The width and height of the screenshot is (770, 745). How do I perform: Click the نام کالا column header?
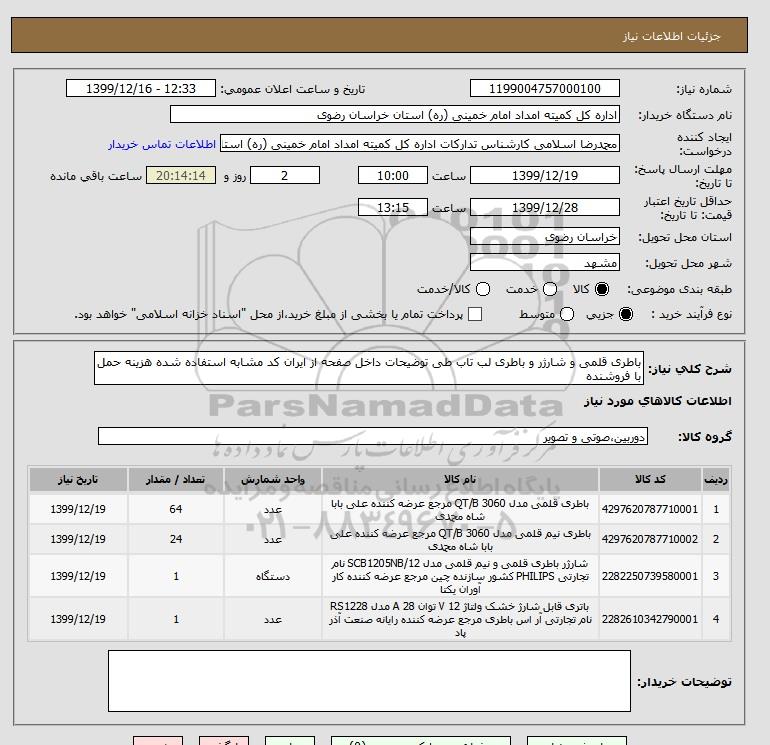(460, 479)
